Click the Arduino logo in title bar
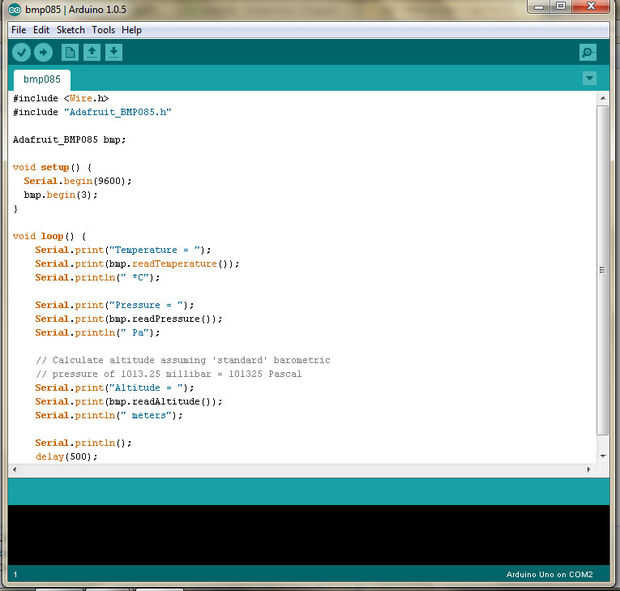Viewport: 620px width, 591px height. pyautogui.click(x=15, y=9)
